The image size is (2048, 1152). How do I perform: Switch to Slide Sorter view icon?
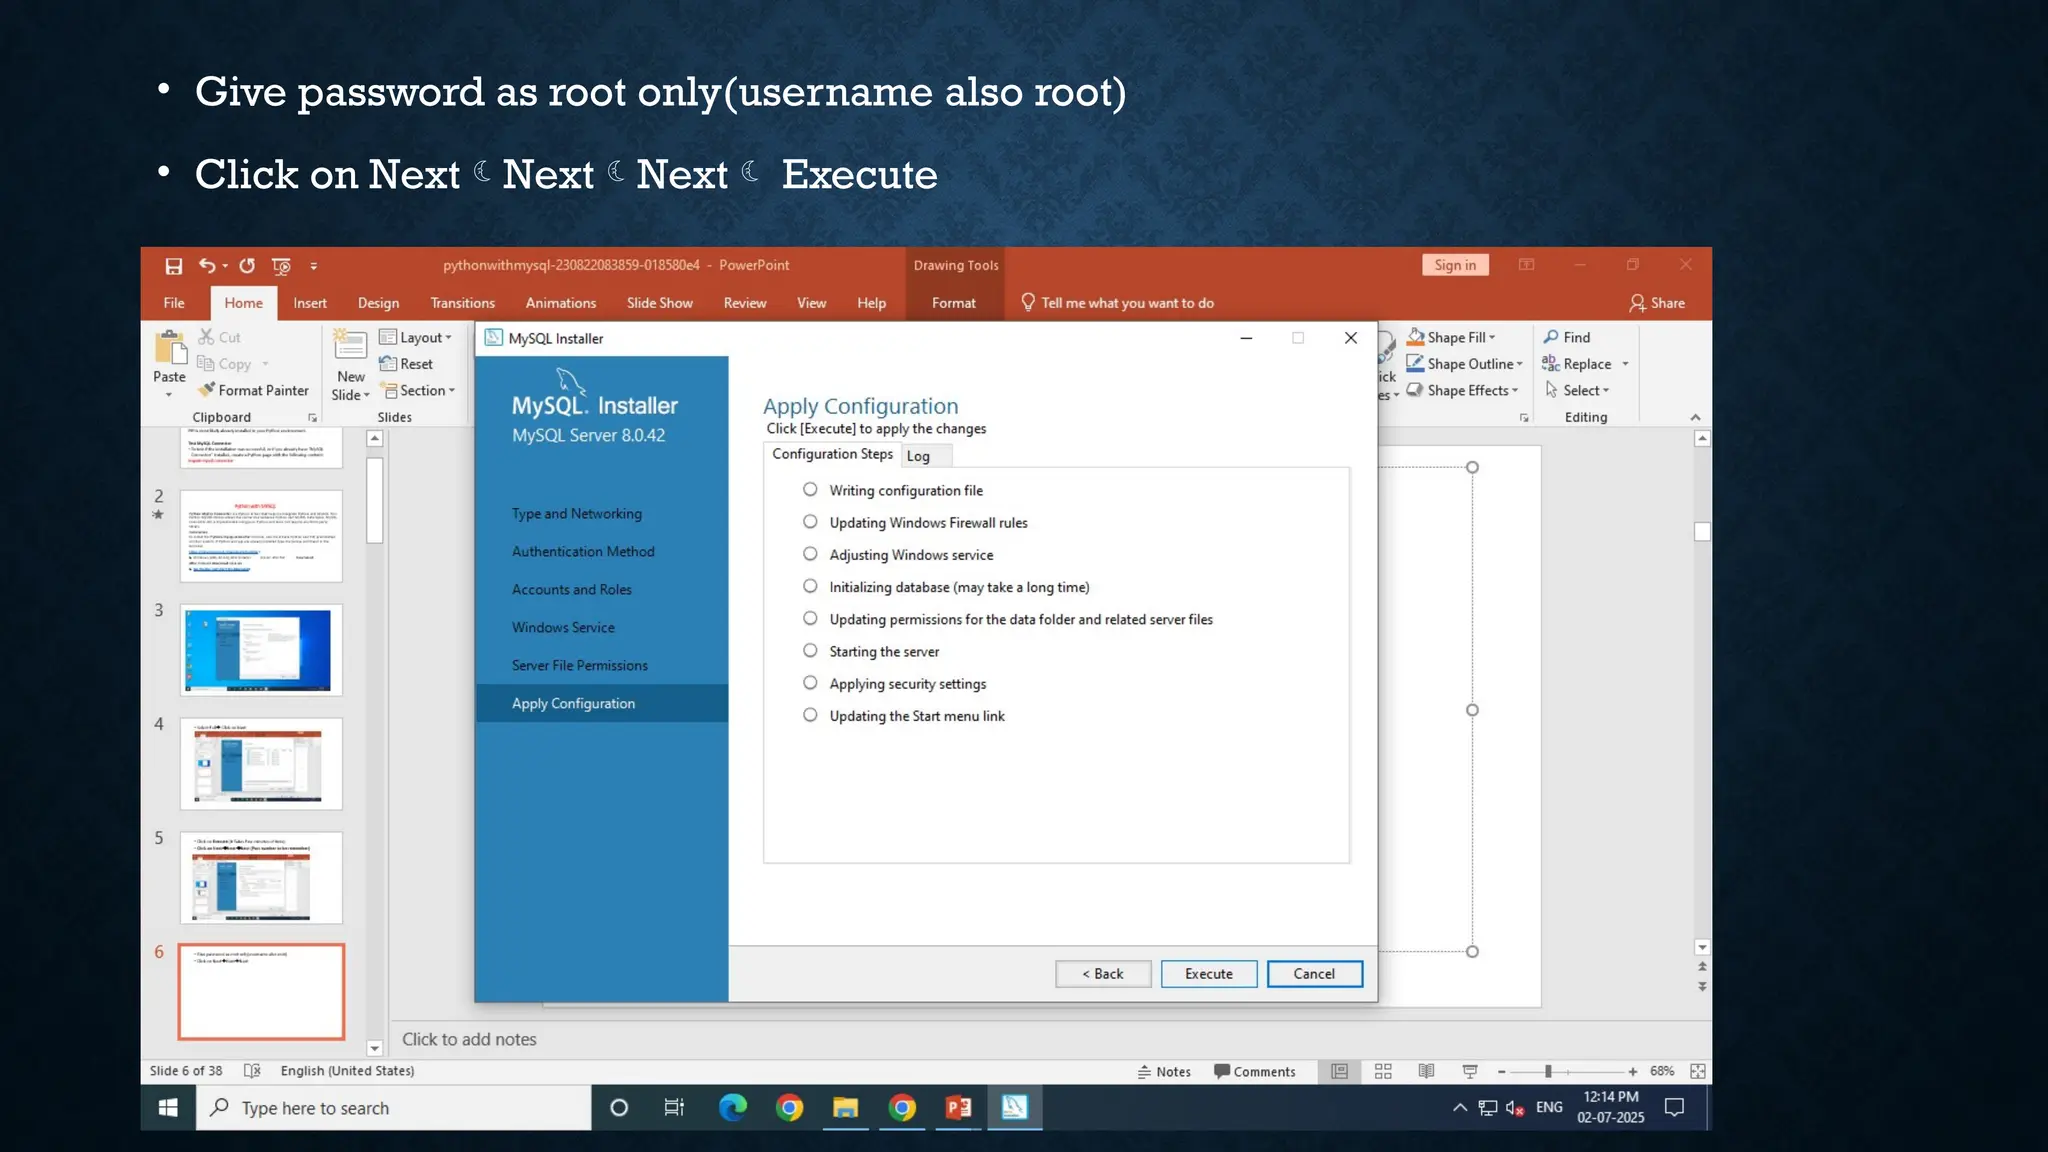tap(1383, 1071)
